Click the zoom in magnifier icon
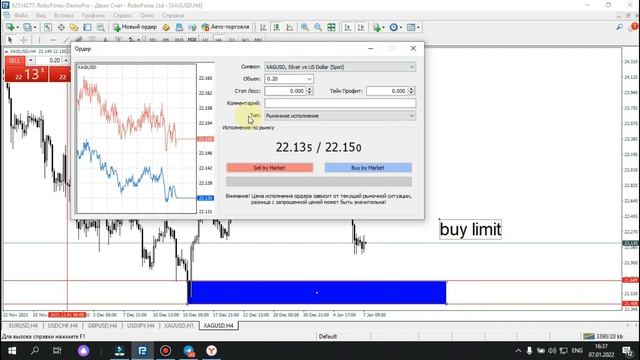640x360 pixels. [x=304, y=27]
